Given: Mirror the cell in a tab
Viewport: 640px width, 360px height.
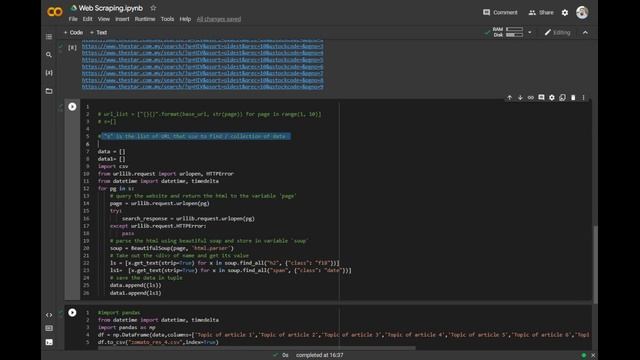Looking at the screenshot, I should pyautogui.click(x=562, y=98).
